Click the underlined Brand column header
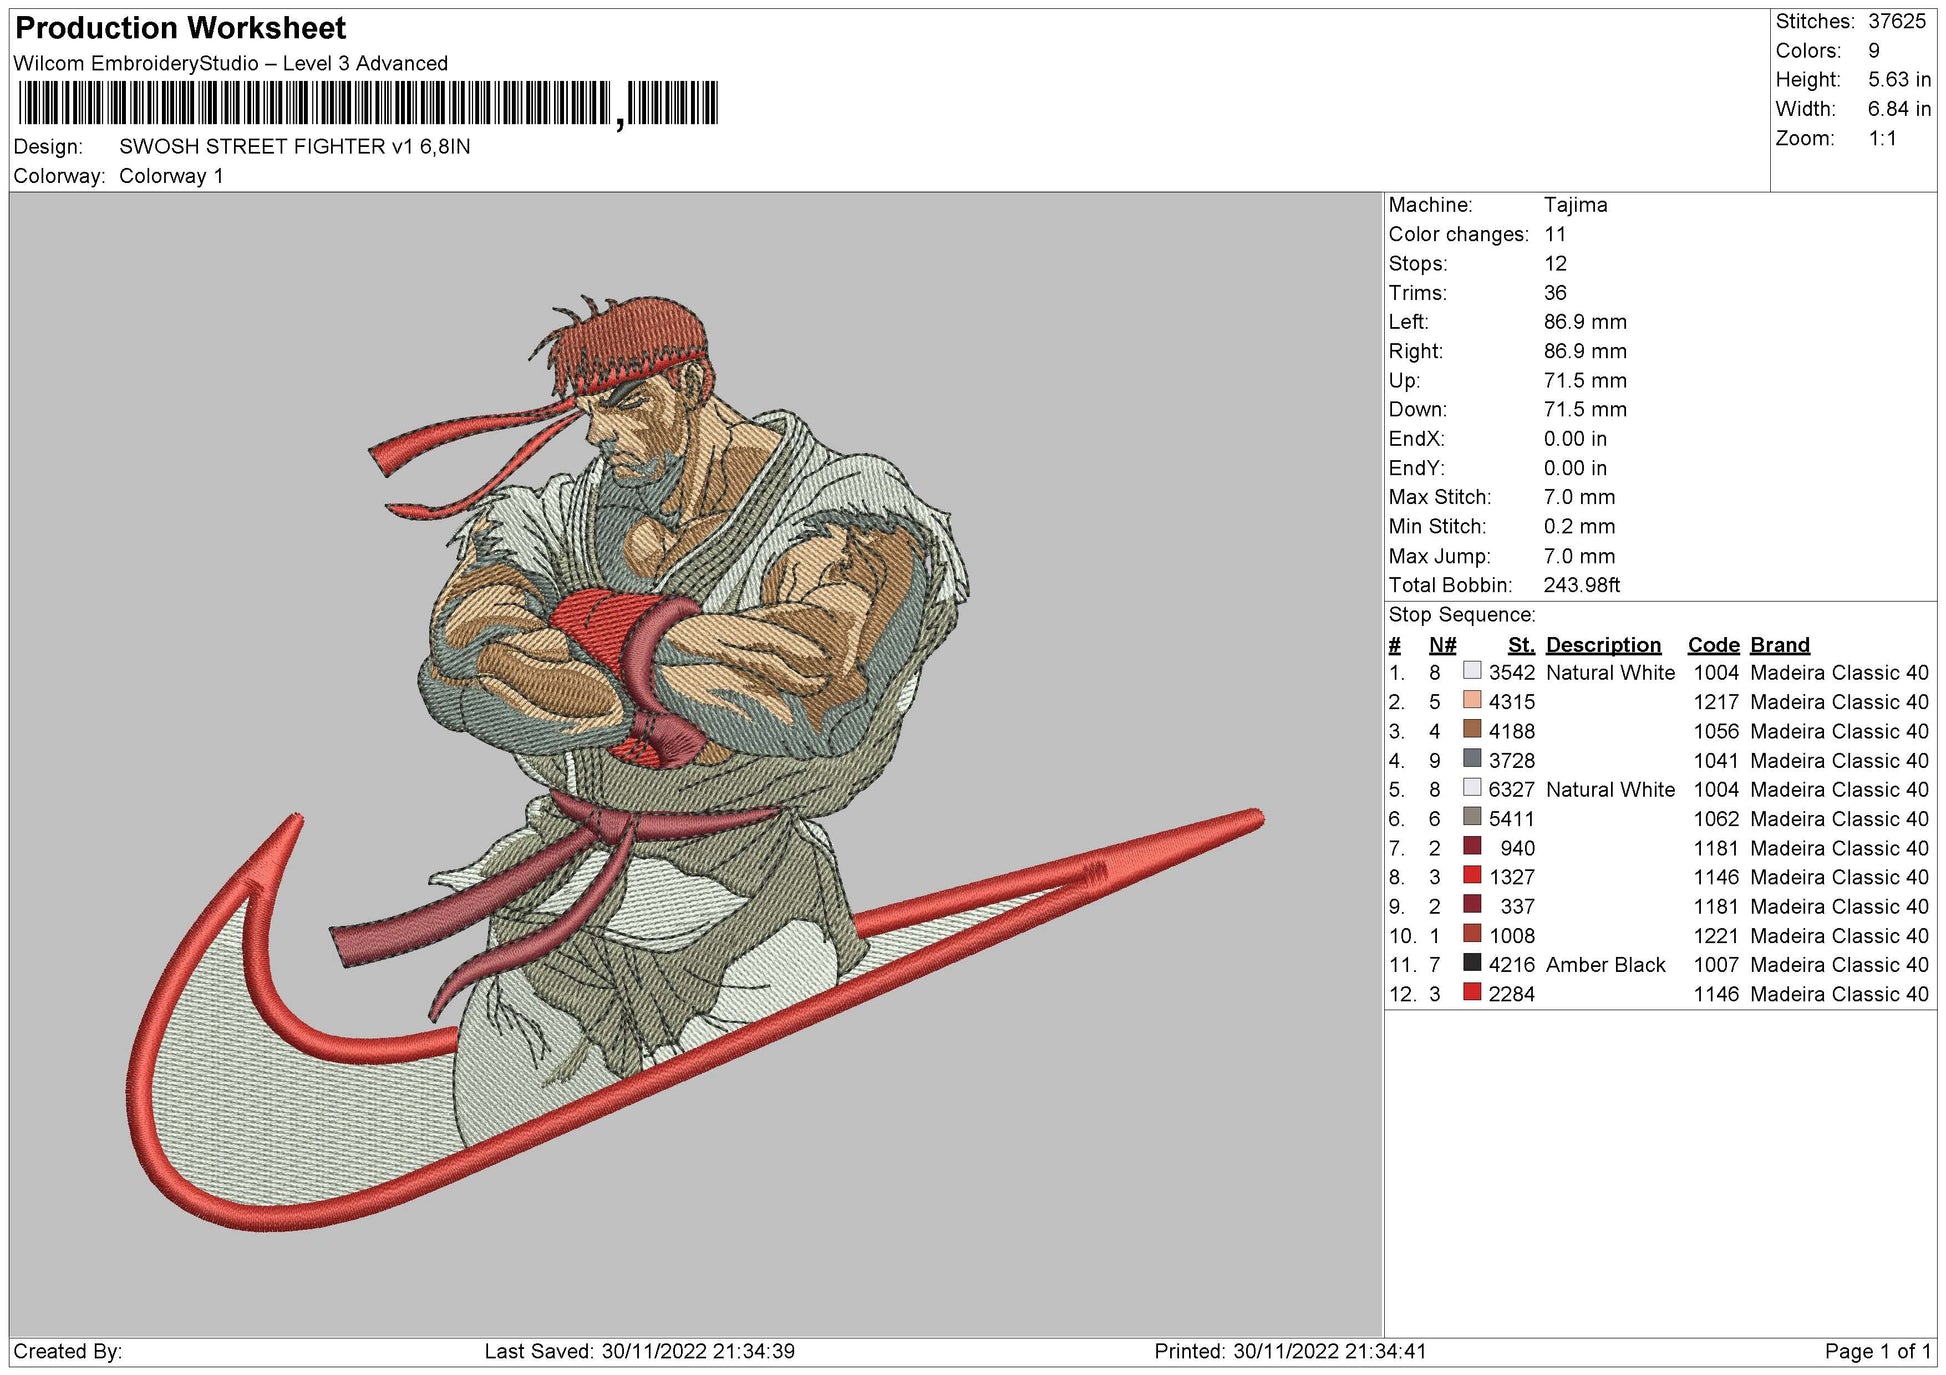 1779,645
